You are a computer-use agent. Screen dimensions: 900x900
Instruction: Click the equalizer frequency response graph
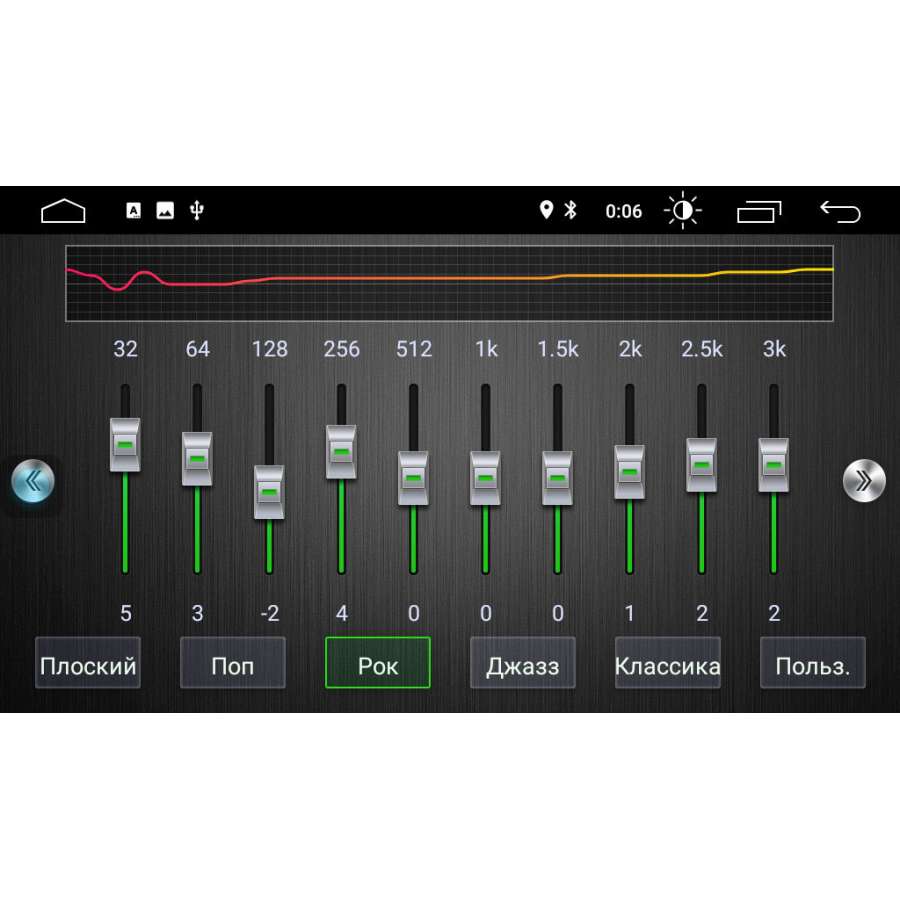coord(449,283)
